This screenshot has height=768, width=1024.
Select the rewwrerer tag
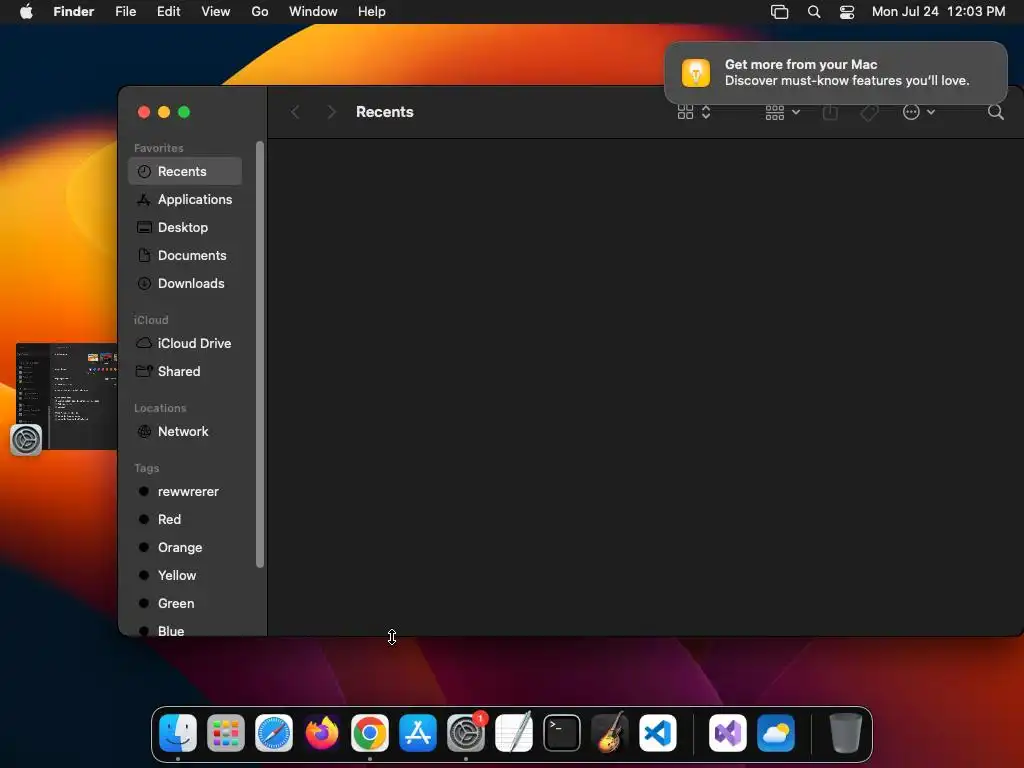185,491
